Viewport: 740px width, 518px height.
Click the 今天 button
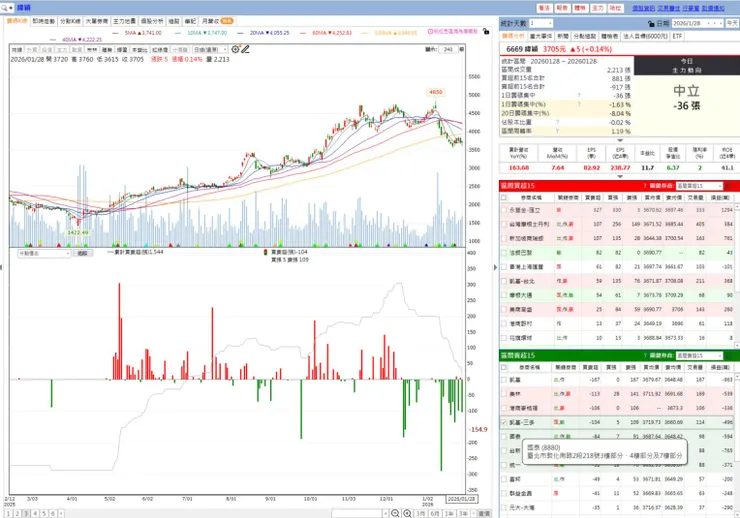[x=732, y=23]
